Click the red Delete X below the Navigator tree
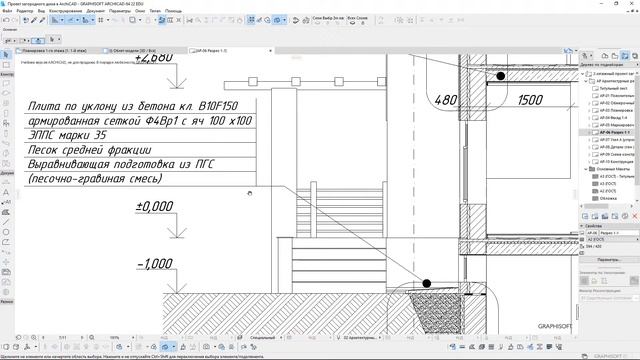This screenshot has height=360, width=640. [635, 216]
